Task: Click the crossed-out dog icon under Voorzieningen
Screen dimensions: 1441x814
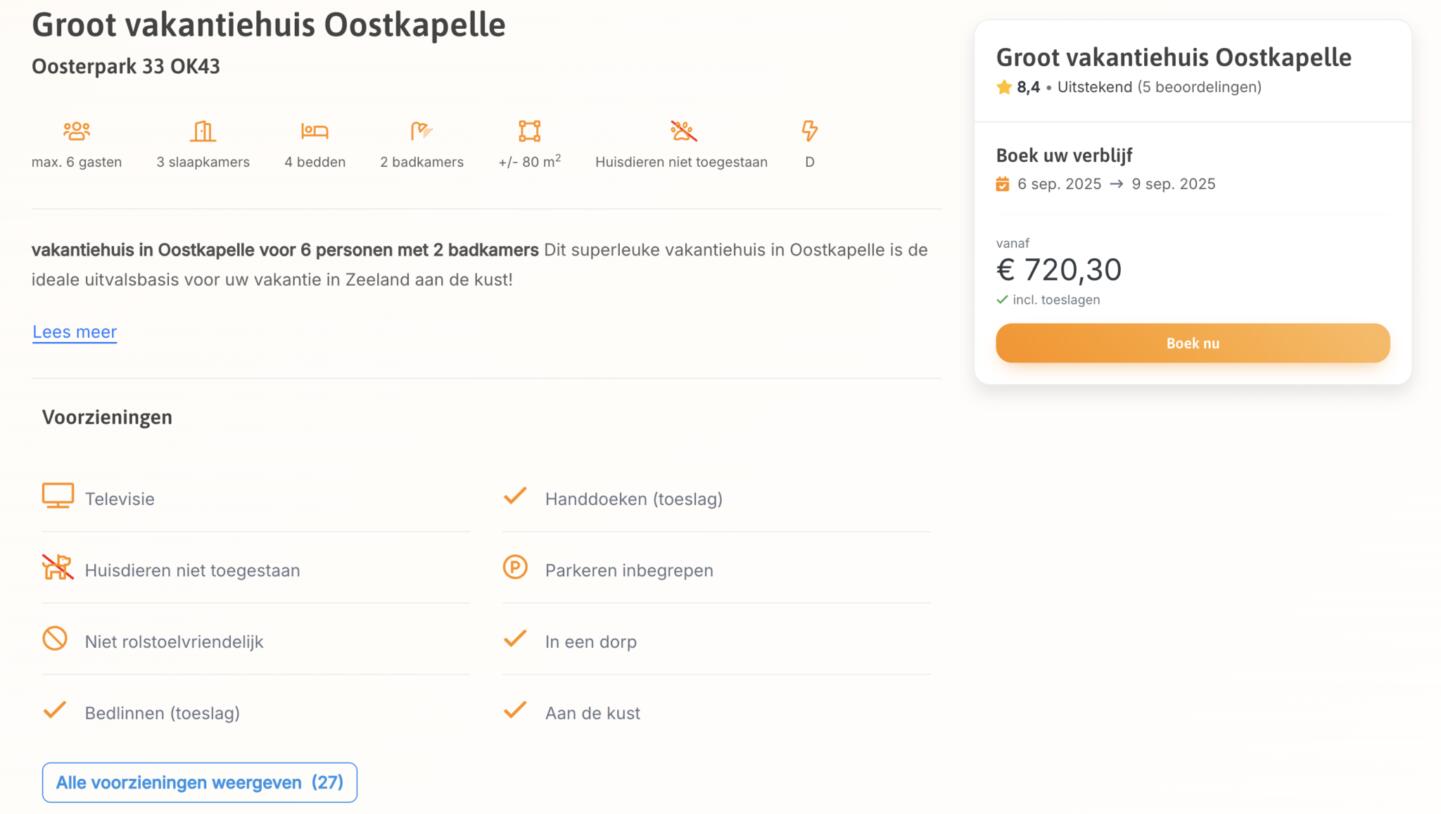Action: point(58,567)
